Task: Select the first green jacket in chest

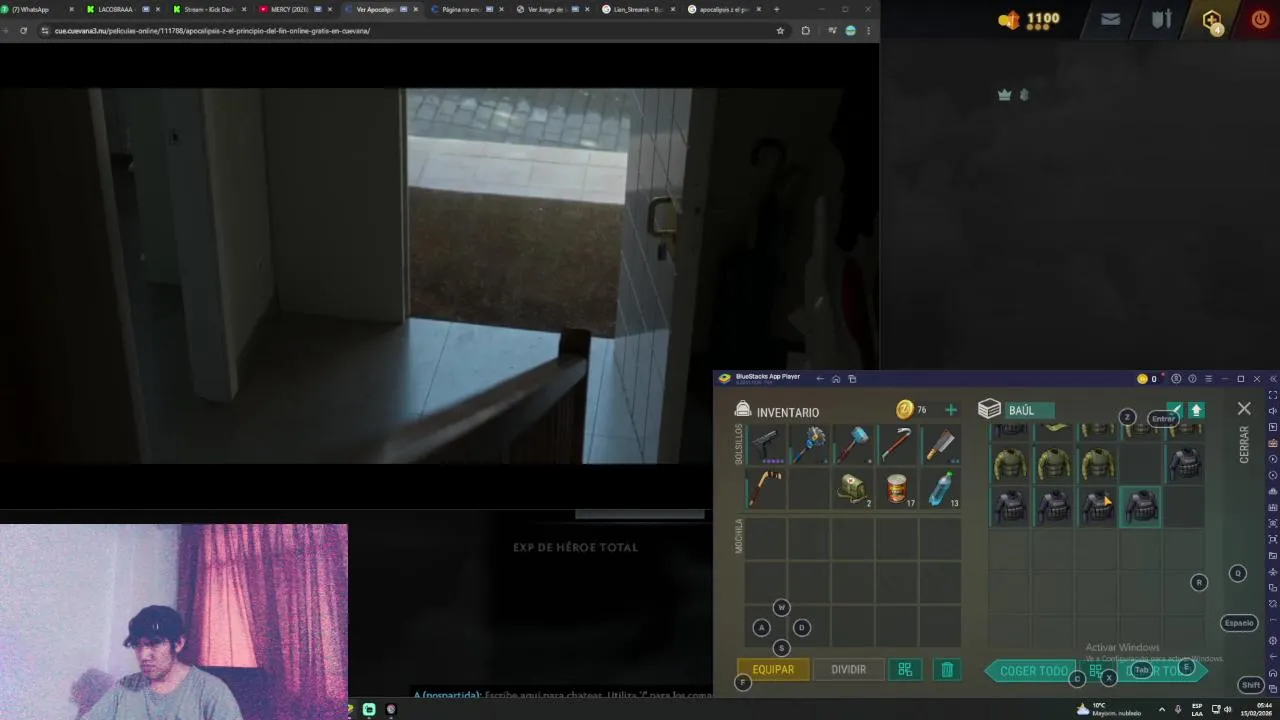Action: click(x=1010, y=464)
